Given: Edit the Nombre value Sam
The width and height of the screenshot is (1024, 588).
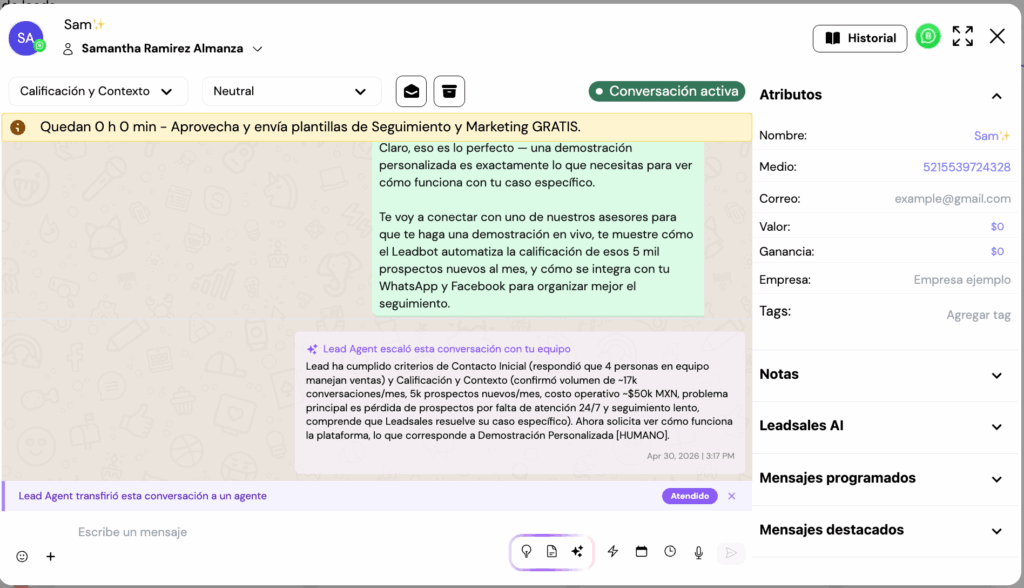Looking at the screenshot, I should tap(991, 136).
